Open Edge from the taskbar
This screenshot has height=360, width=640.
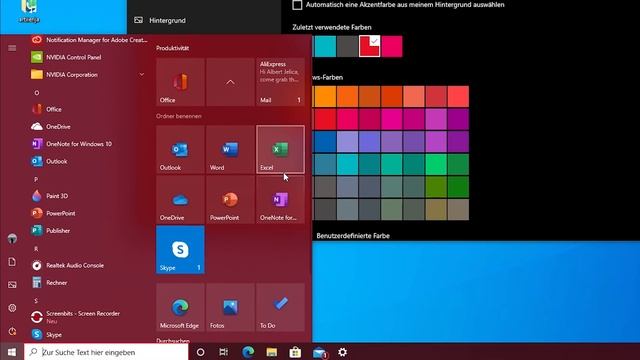tap(248, 352)
